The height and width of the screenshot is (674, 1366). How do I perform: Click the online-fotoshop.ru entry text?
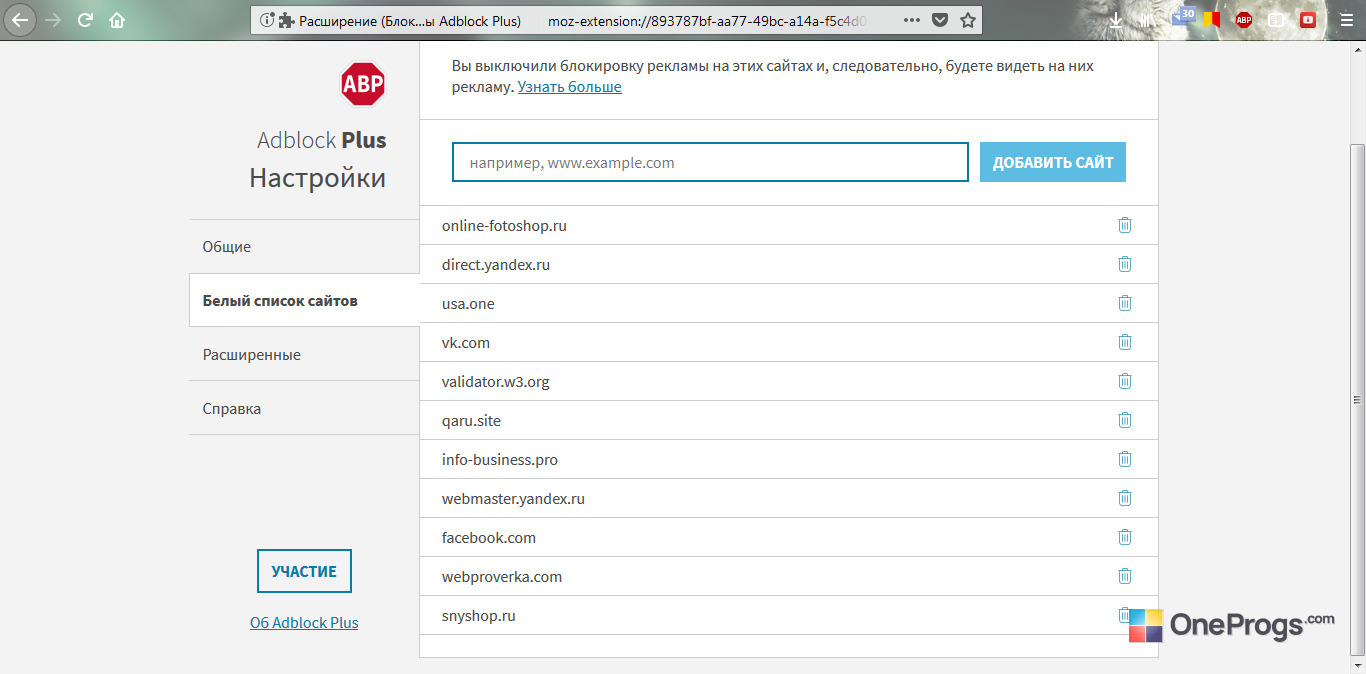coord(504,226)
